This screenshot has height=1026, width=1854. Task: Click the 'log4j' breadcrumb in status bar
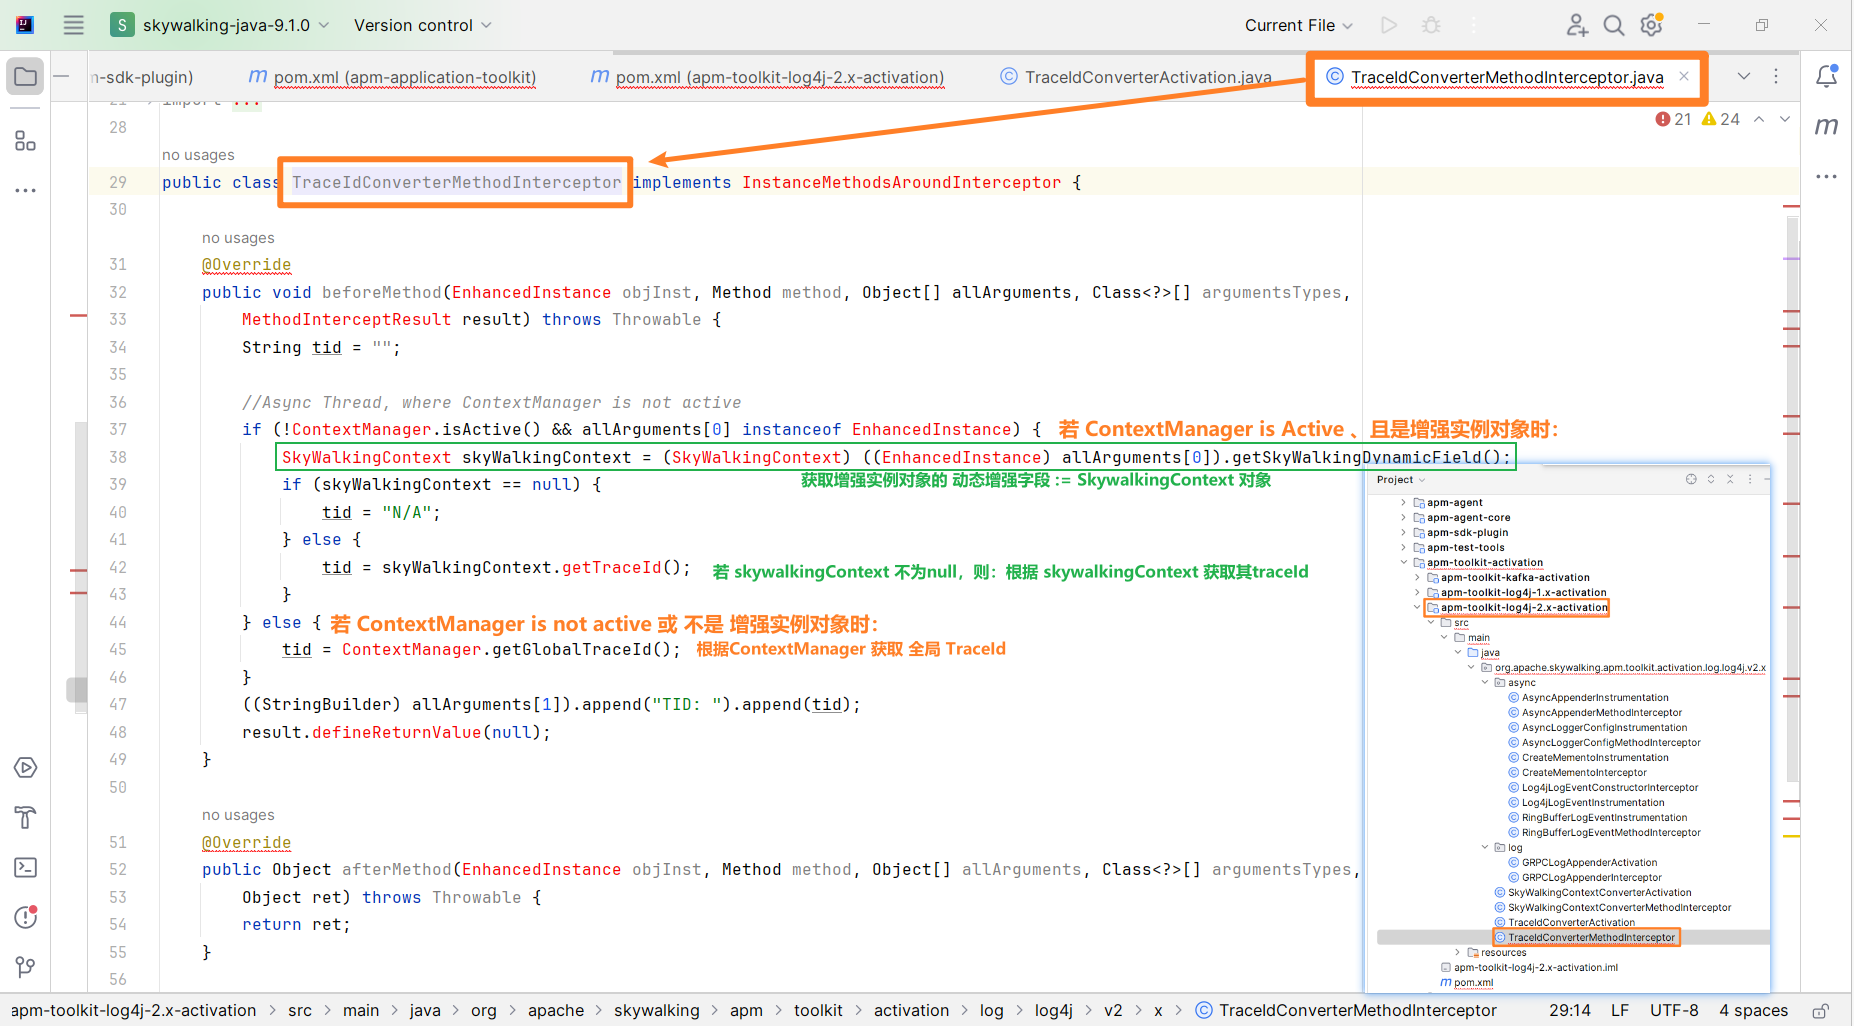click(1053, 1011)
